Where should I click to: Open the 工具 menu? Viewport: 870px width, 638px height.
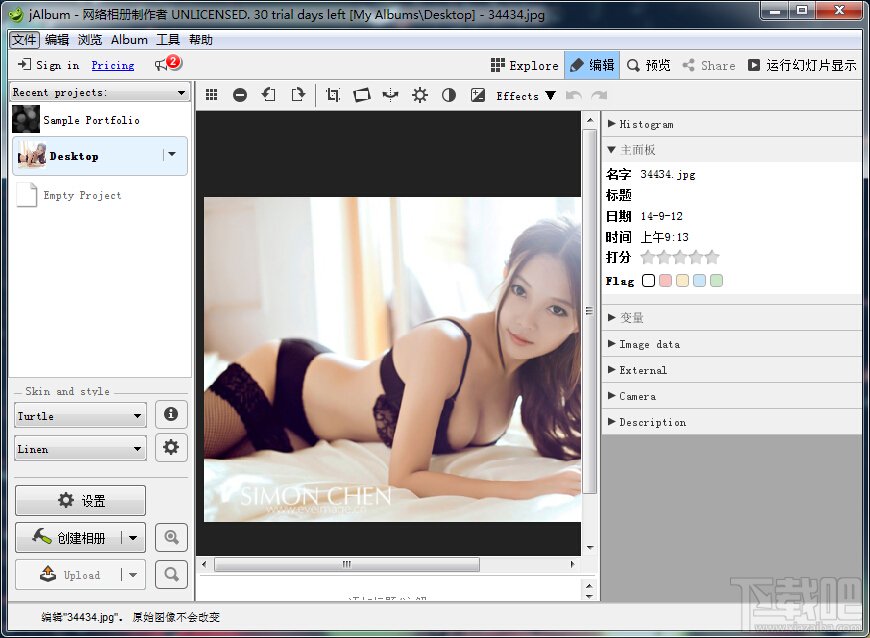click(171, 40)
